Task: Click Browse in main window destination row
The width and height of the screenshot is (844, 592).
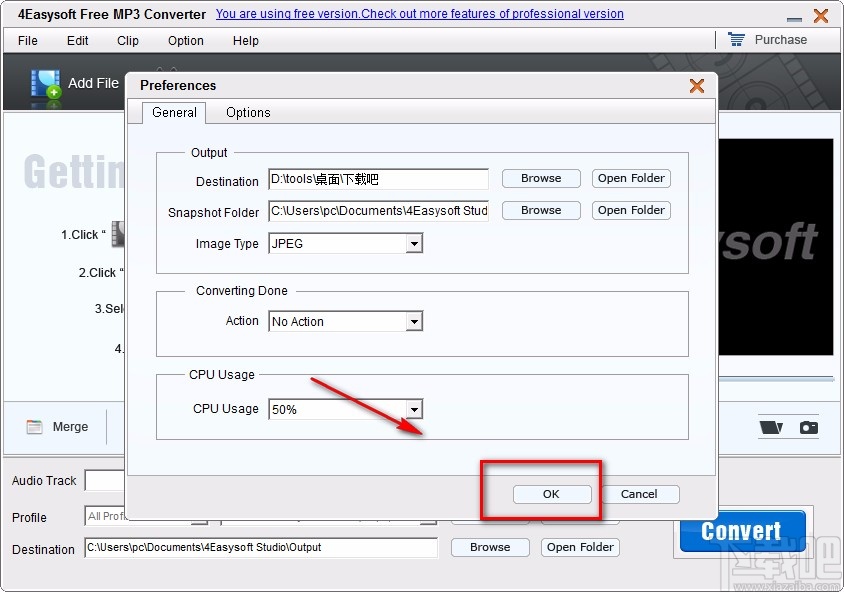Action: (x=490, y=547)
